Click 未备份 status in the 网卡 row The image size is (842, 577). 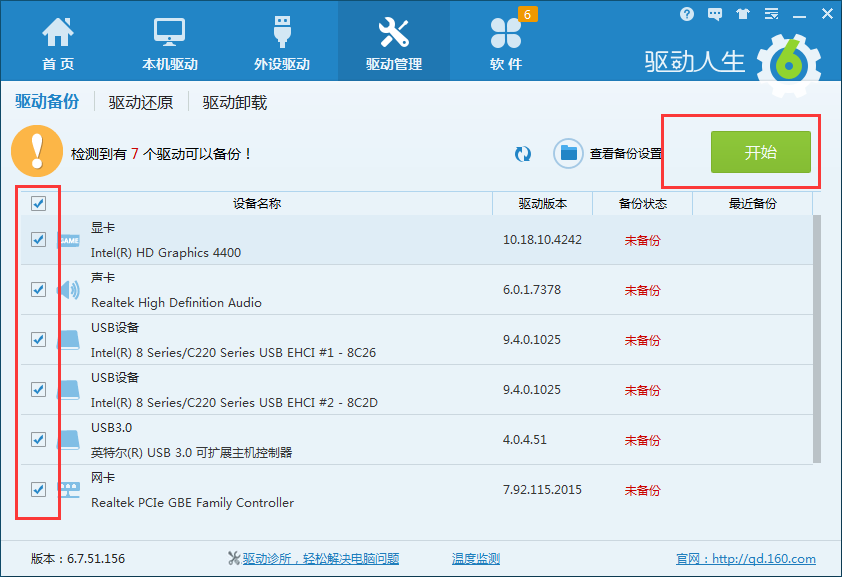[642, 490]
